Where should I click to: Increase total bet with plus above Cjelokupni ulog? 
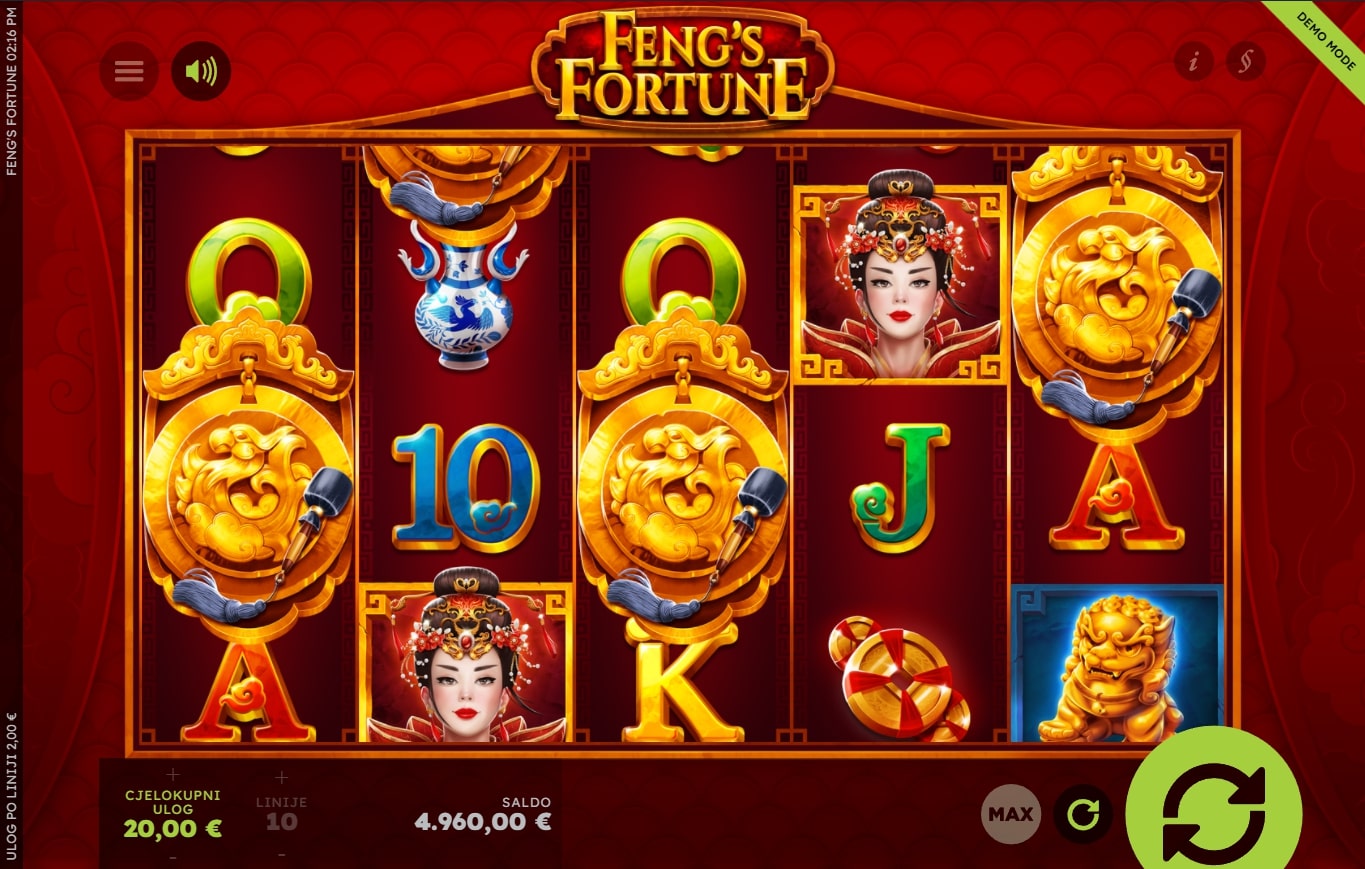[x=173, y=775]
